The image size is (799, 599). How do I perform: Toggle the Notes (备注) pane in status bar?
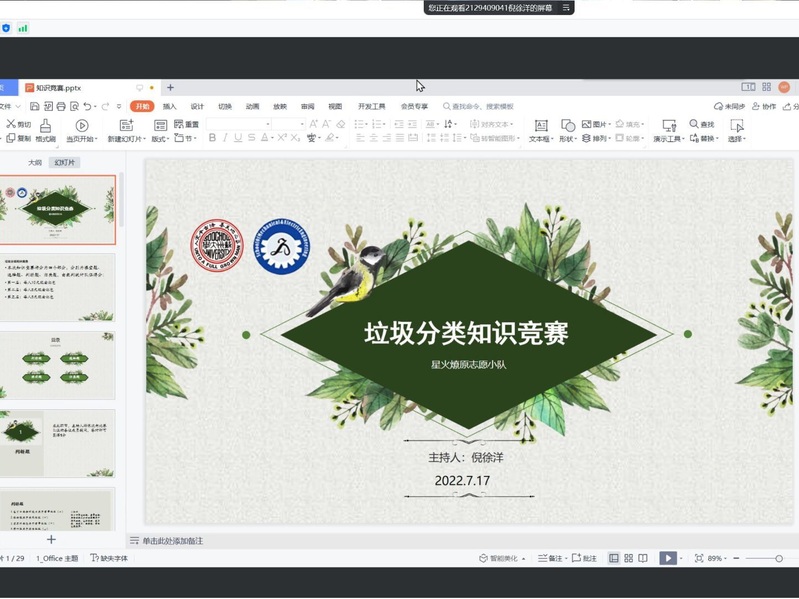click(552, 558)
